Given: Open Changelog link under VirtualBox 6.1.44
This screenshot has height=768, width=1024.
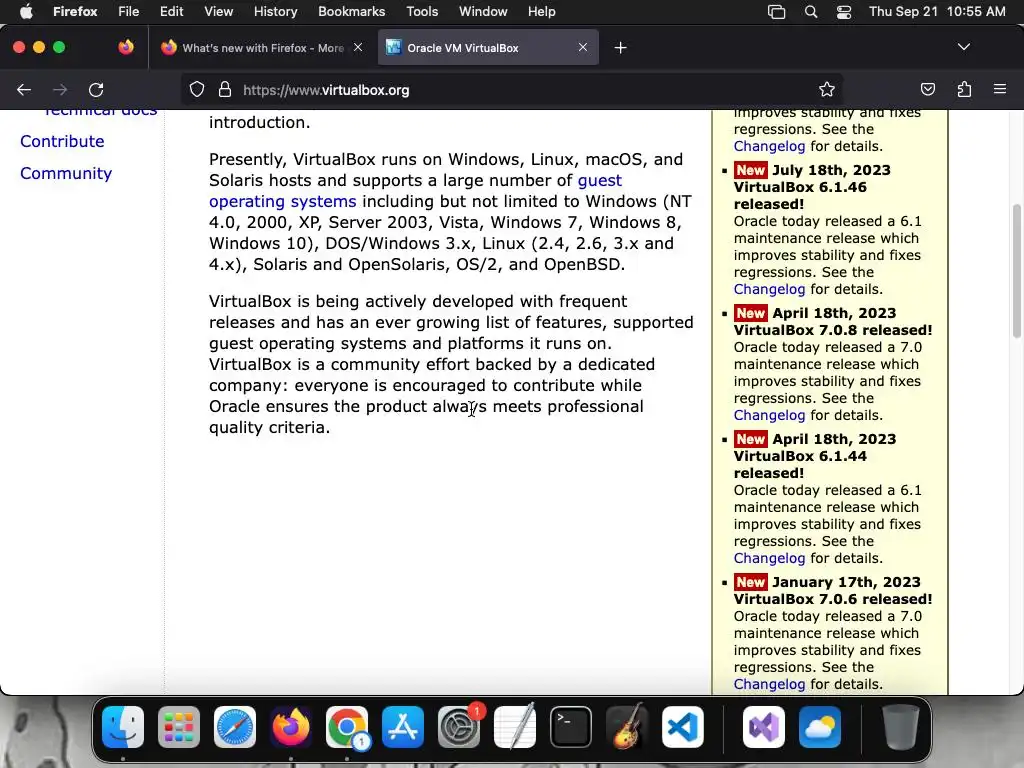Looking at the screenshot, I should pyautogui.click(x=769, y=558).
